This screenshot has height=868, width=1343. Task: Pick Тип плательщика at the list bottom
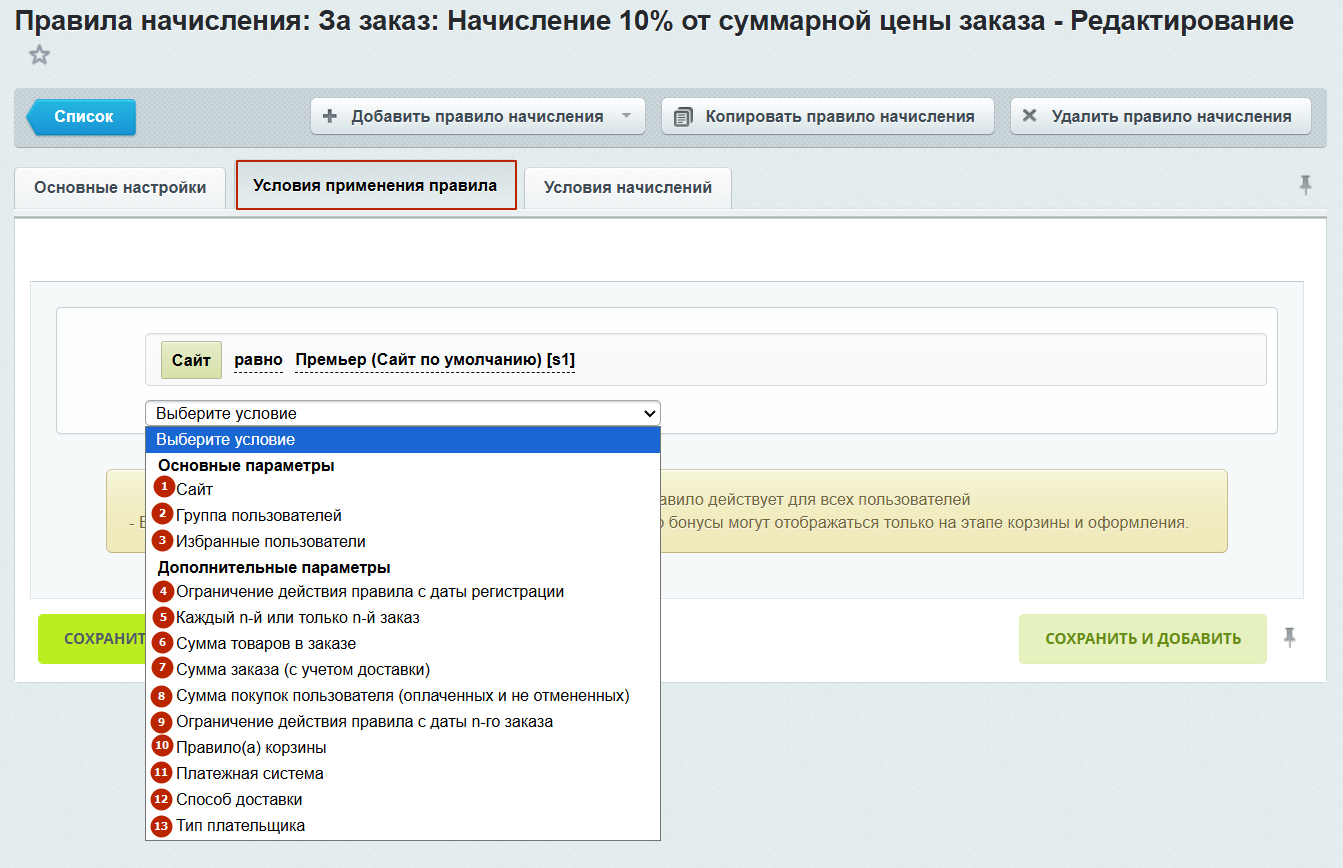[x=240, y=826]
